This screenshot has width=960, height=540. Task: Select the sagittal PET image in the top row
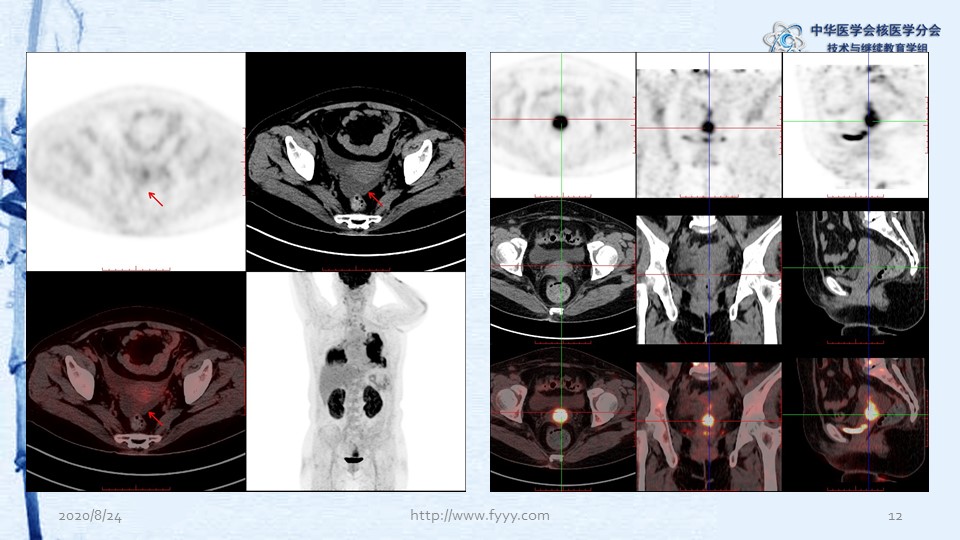pyautogui.click(x=855, y=125)
